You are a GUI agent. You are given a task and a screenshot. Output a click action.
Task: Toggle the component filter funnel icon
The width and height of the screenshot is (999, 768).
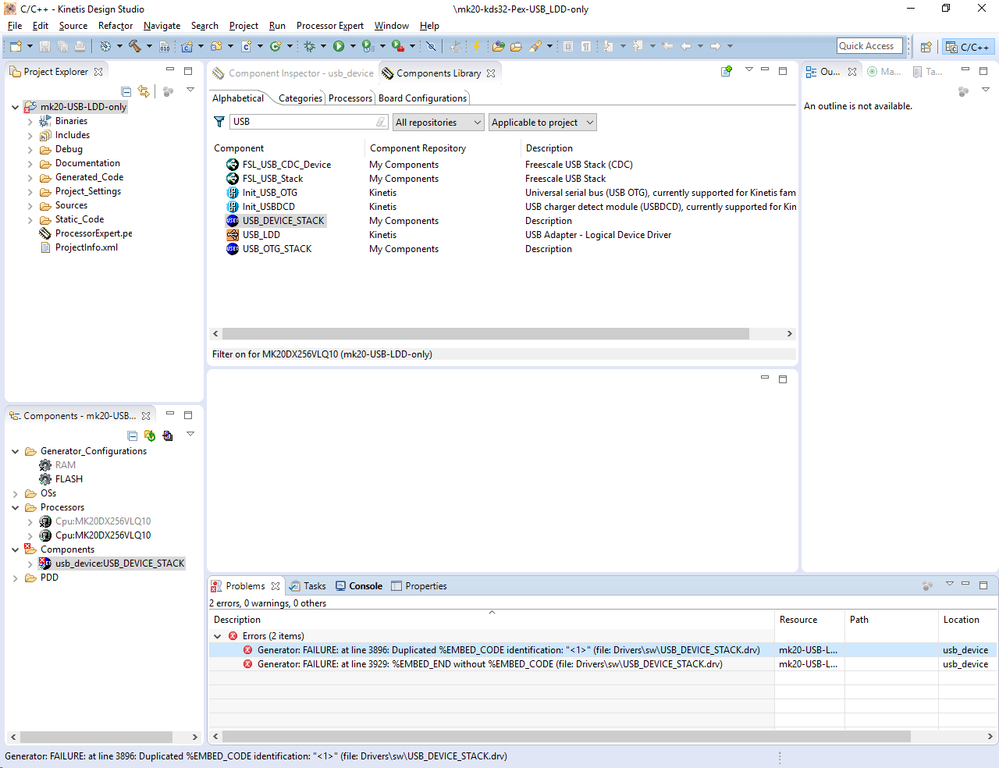pyautogui.click(x=219, y=122)
